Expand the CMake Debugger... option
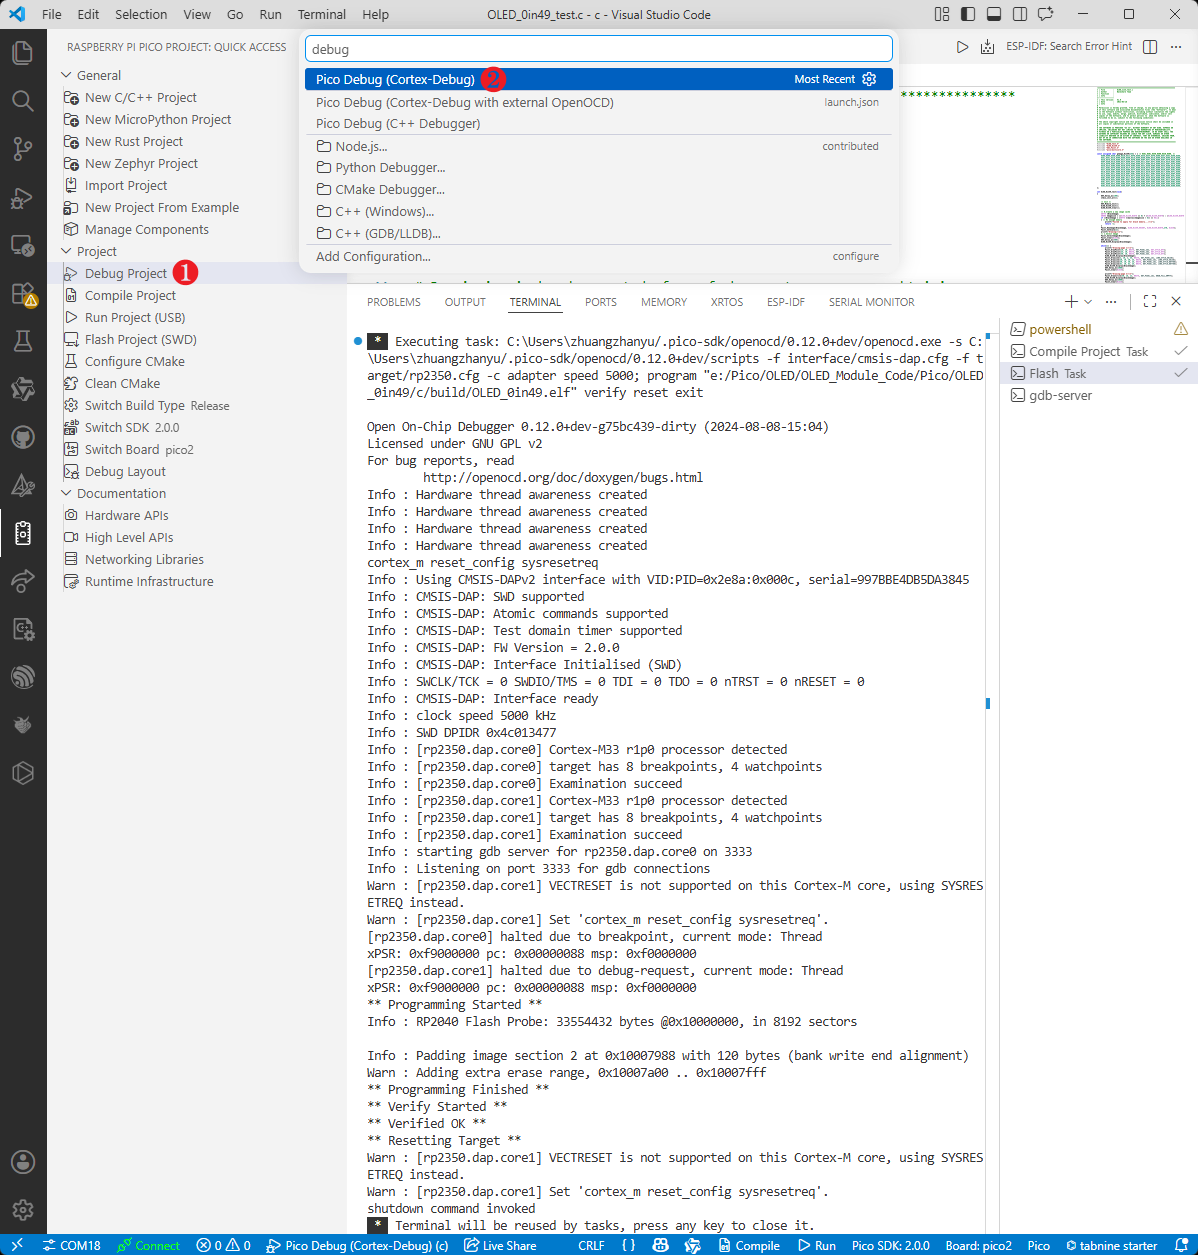The width and height of the screenshot is (1198, 1255). click(x=598, y=190)
